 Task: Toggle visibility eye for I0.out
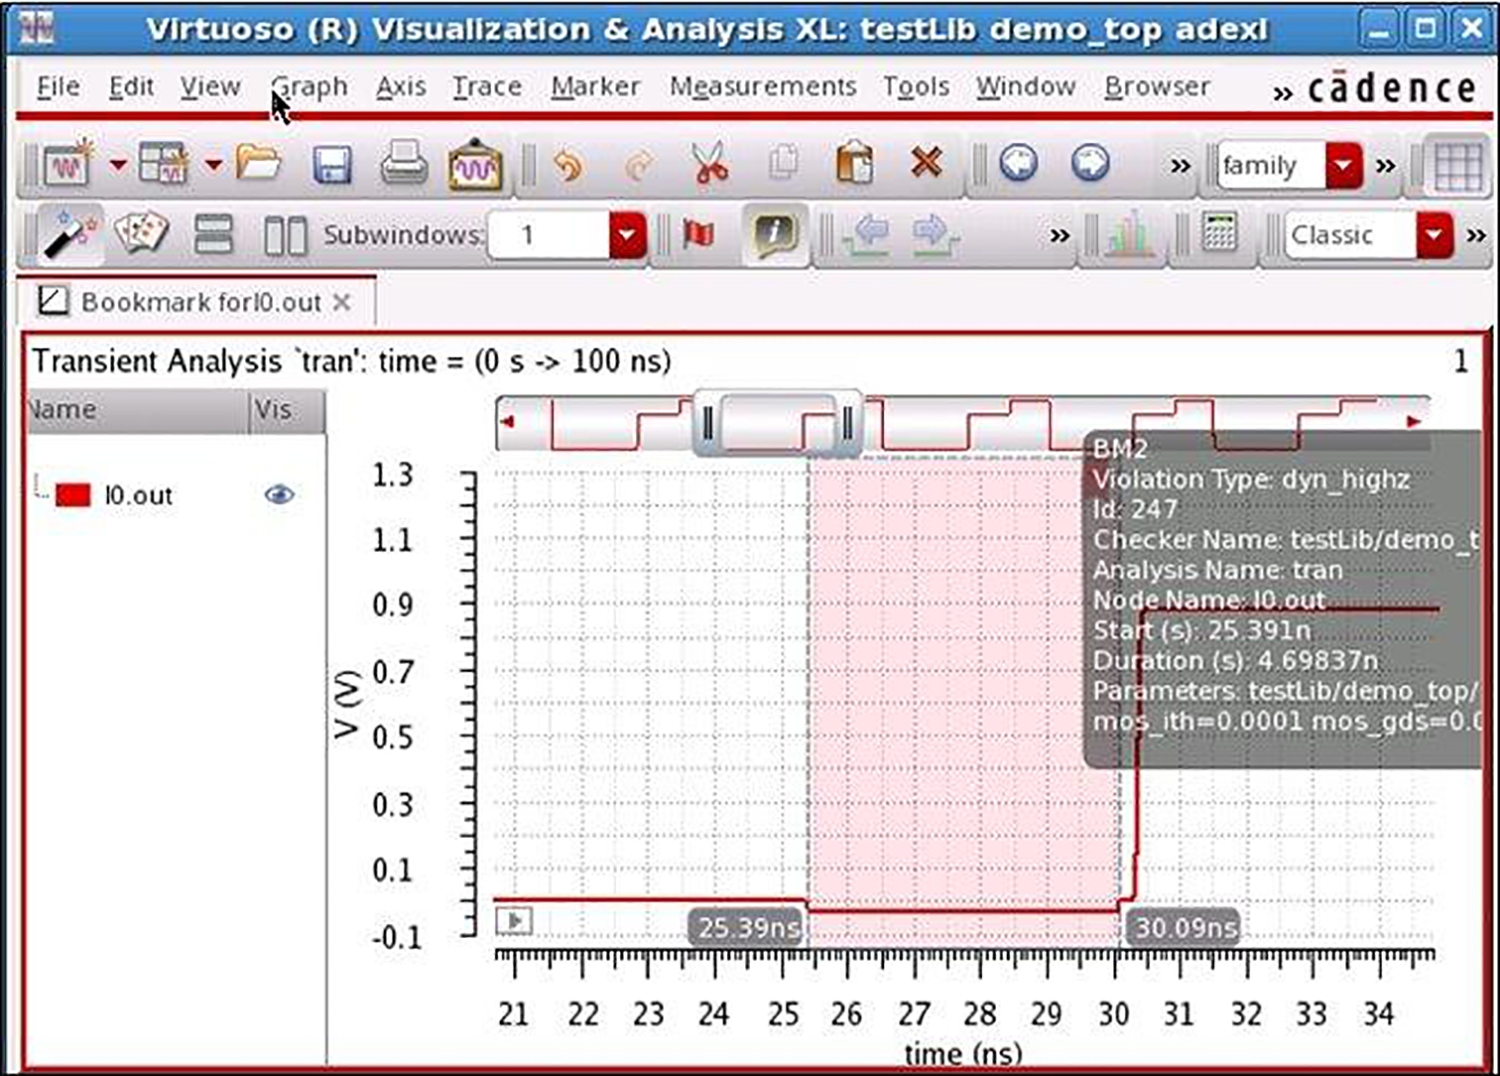click(279, 494)
